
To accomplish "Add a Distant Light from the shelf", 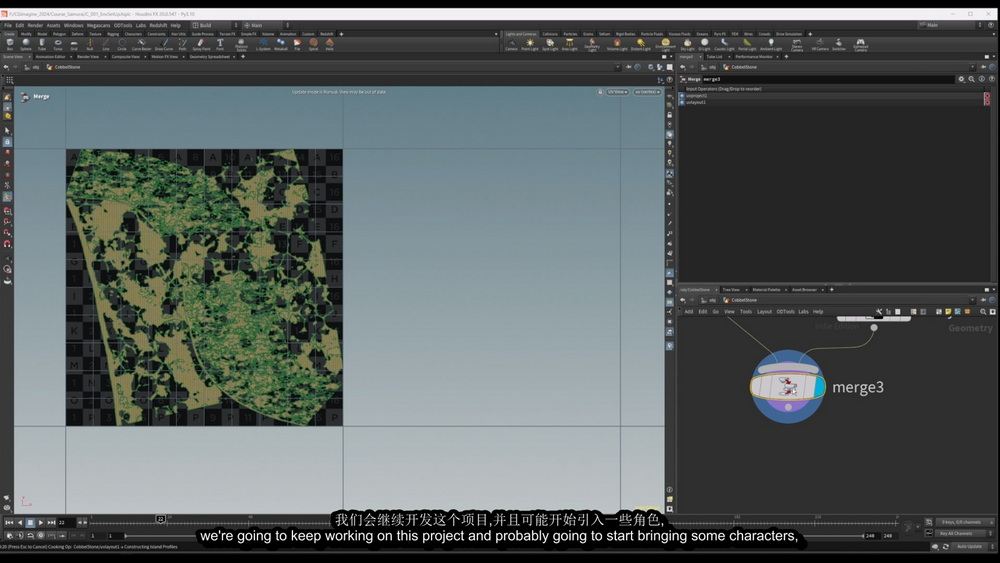I will point(640,44).
